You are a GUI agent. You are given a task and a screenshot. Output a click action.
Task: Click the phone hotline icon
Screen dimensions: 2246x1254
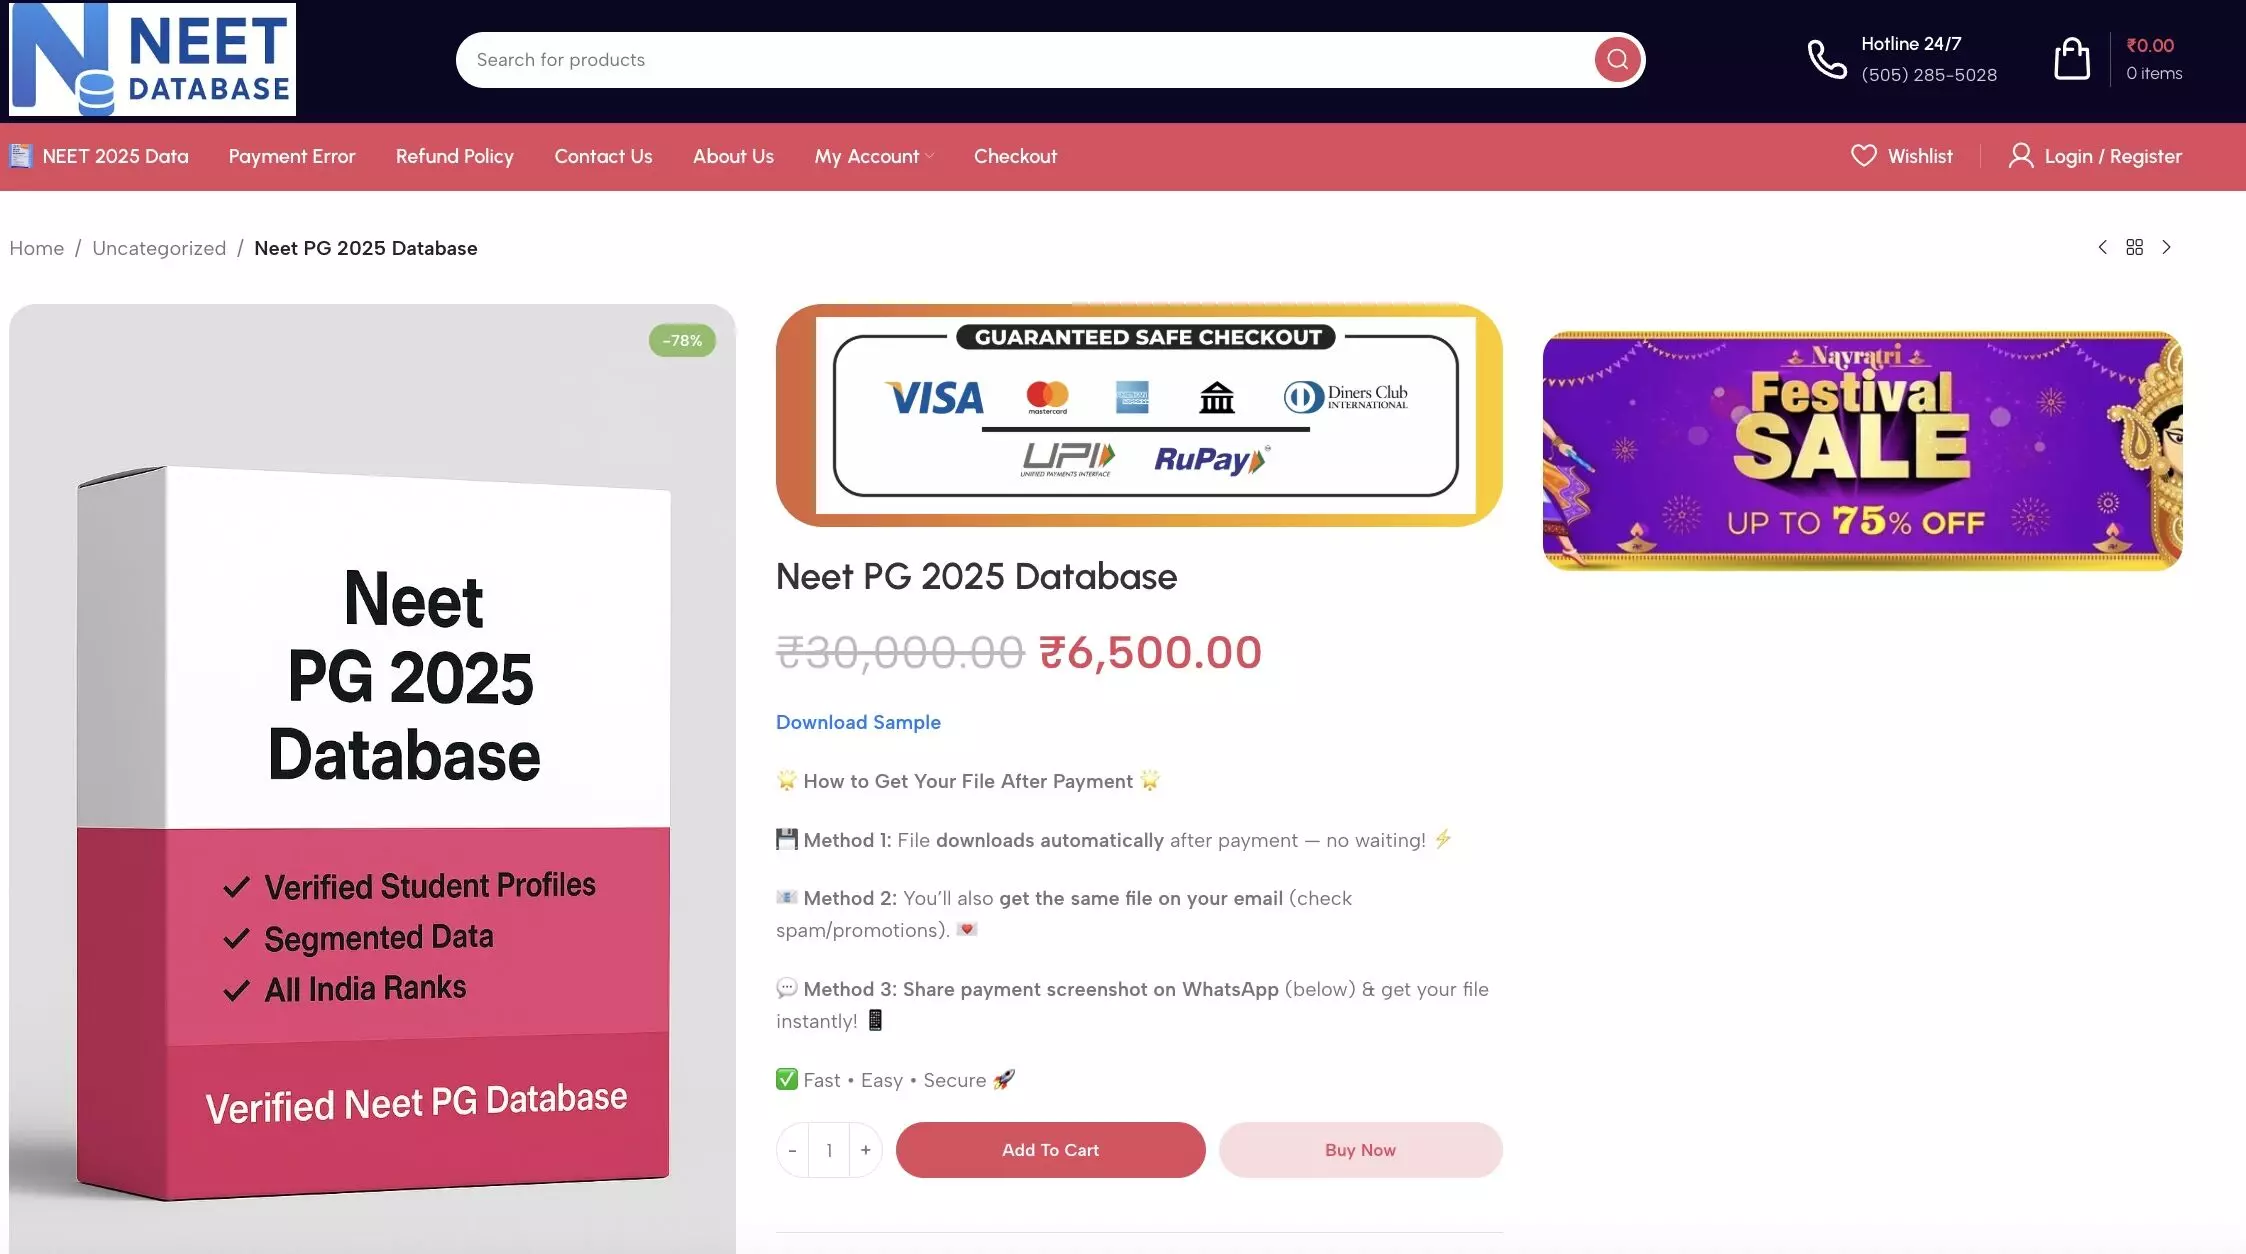1826,60
